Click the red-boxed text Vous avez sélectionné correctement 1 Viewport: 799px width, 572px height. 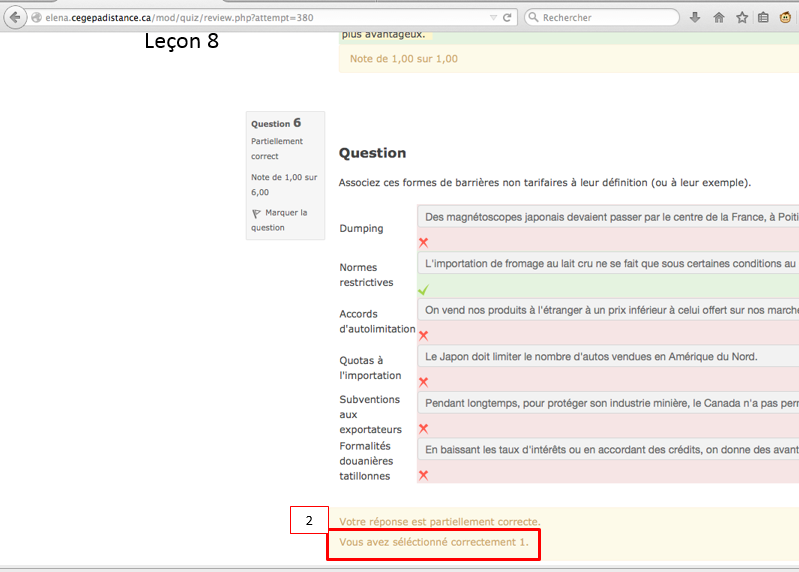(434, 542)
